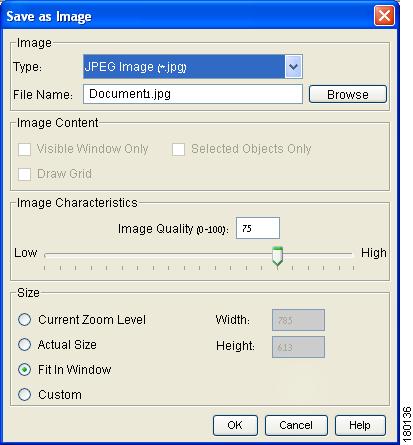The image size is (413, 445).
Task: Select the JPEG Image type combo box
Action: pyautogui.click(x=193, y=67)
